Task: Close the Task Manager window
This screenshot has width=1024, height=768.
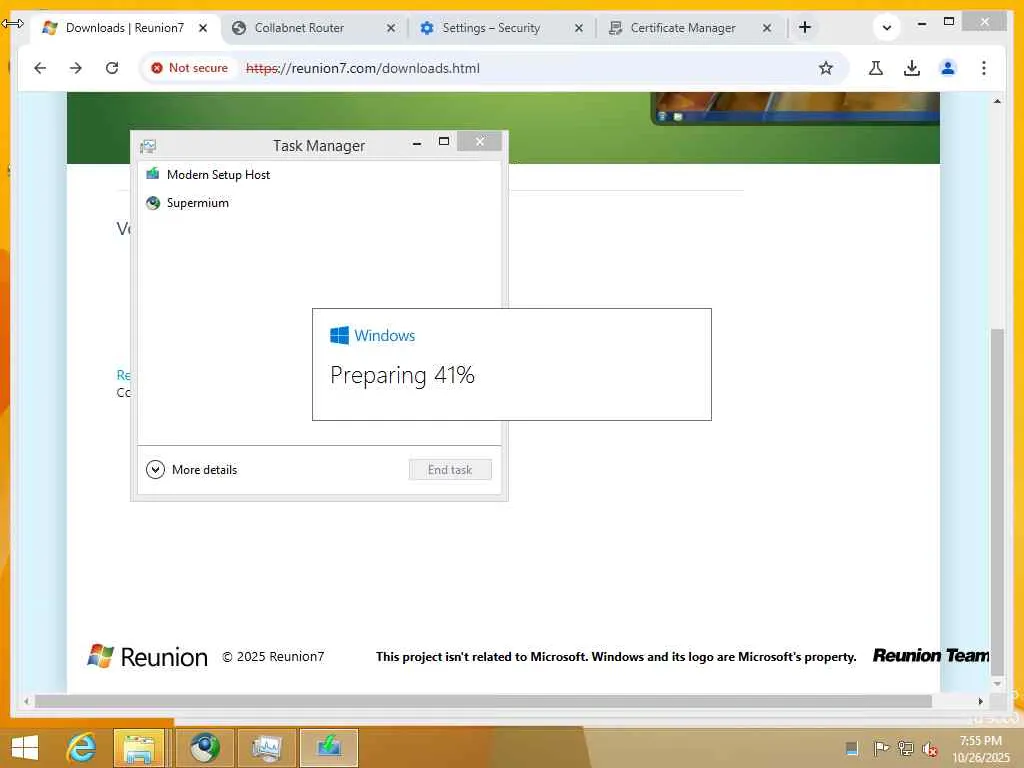Action: [x=480, y=141]
